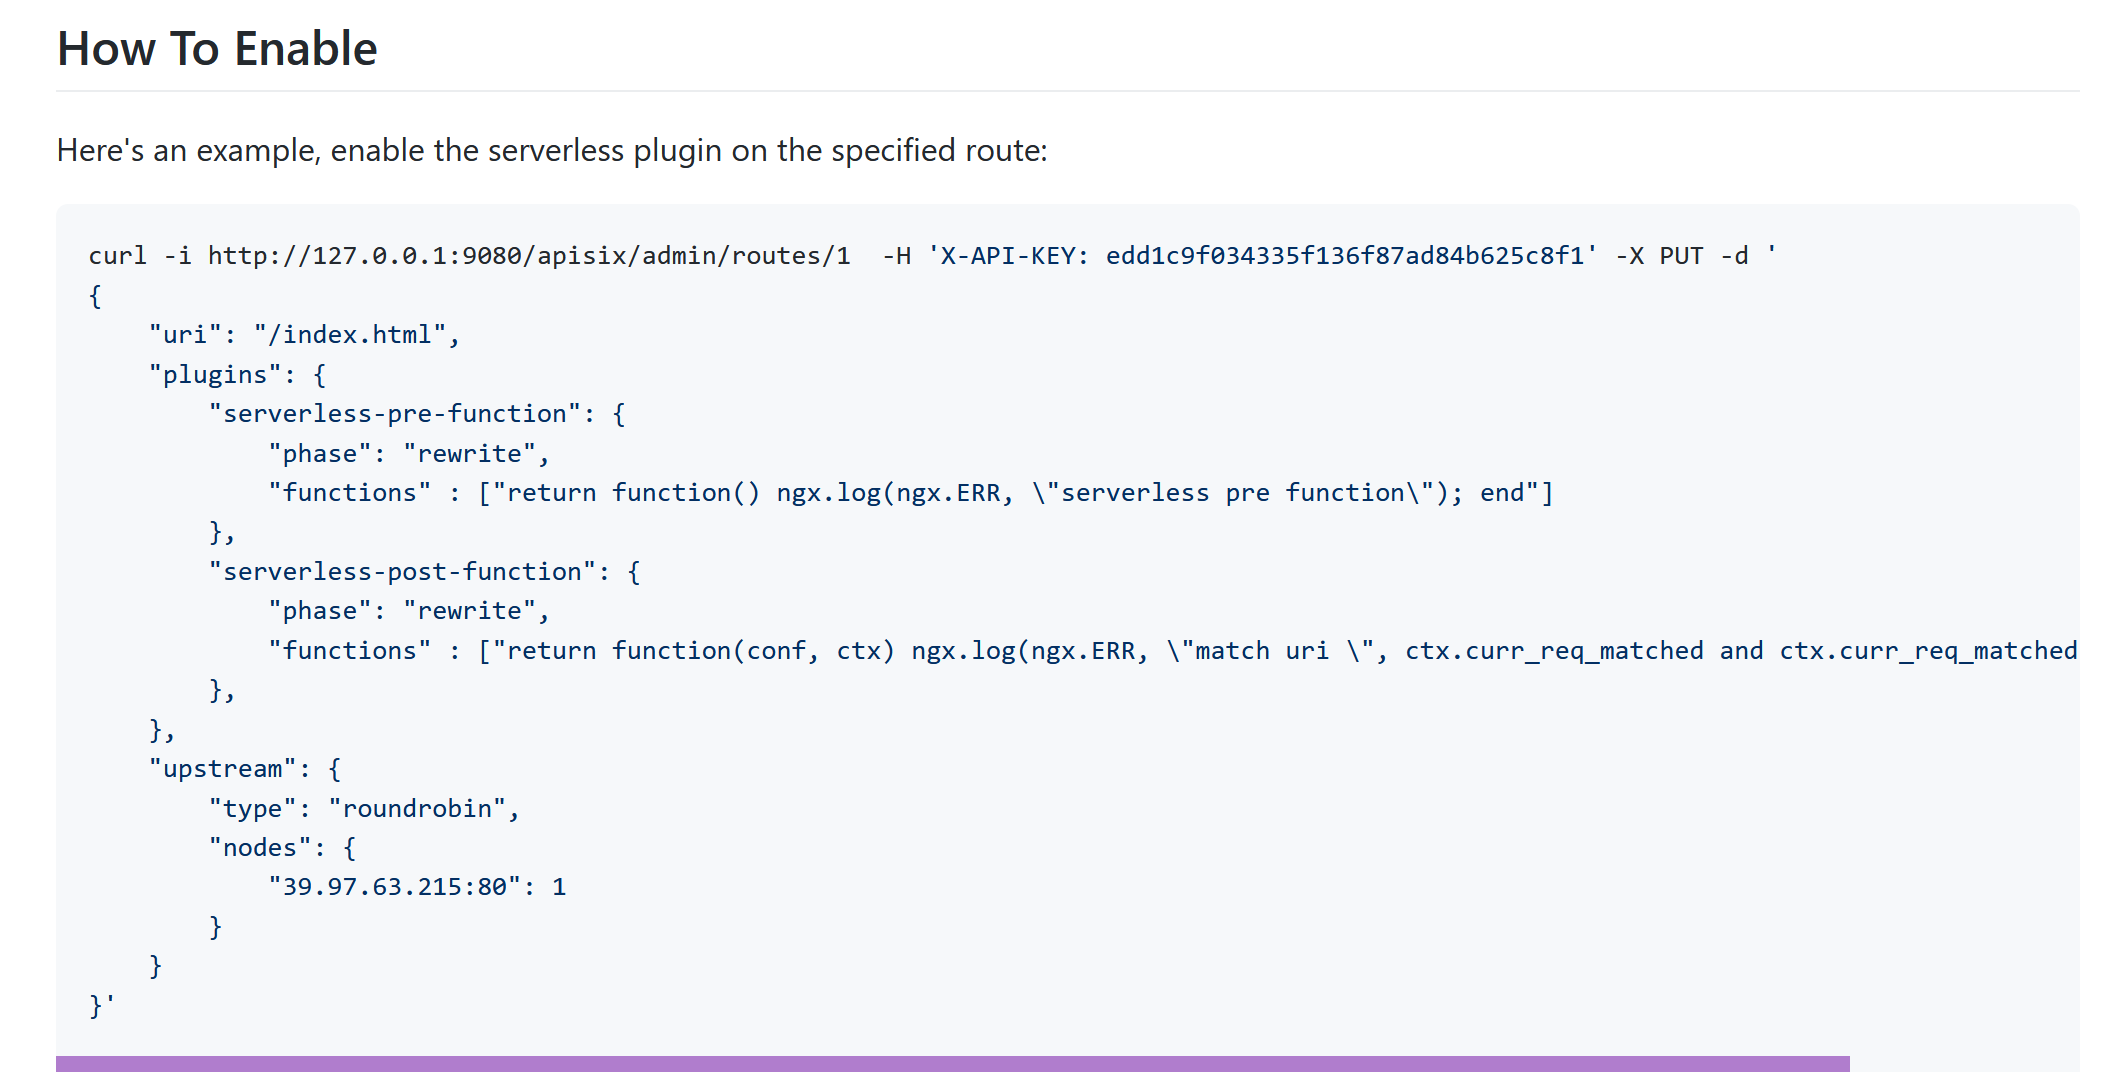2103x1090 pixels.
Task: Click the function(conf, ctx) code line
Action: (1170, 651)
